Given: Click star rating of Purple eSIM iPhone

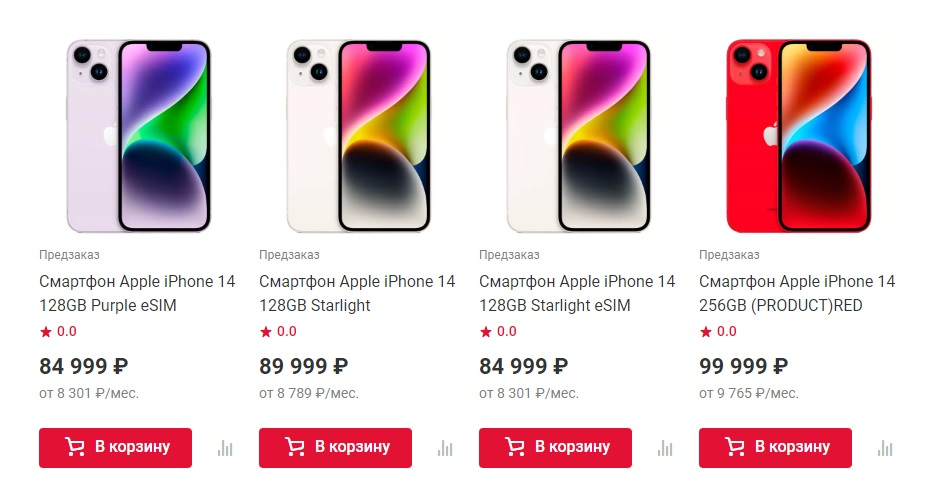Looking at the screenshot, I should click(58, 331).
